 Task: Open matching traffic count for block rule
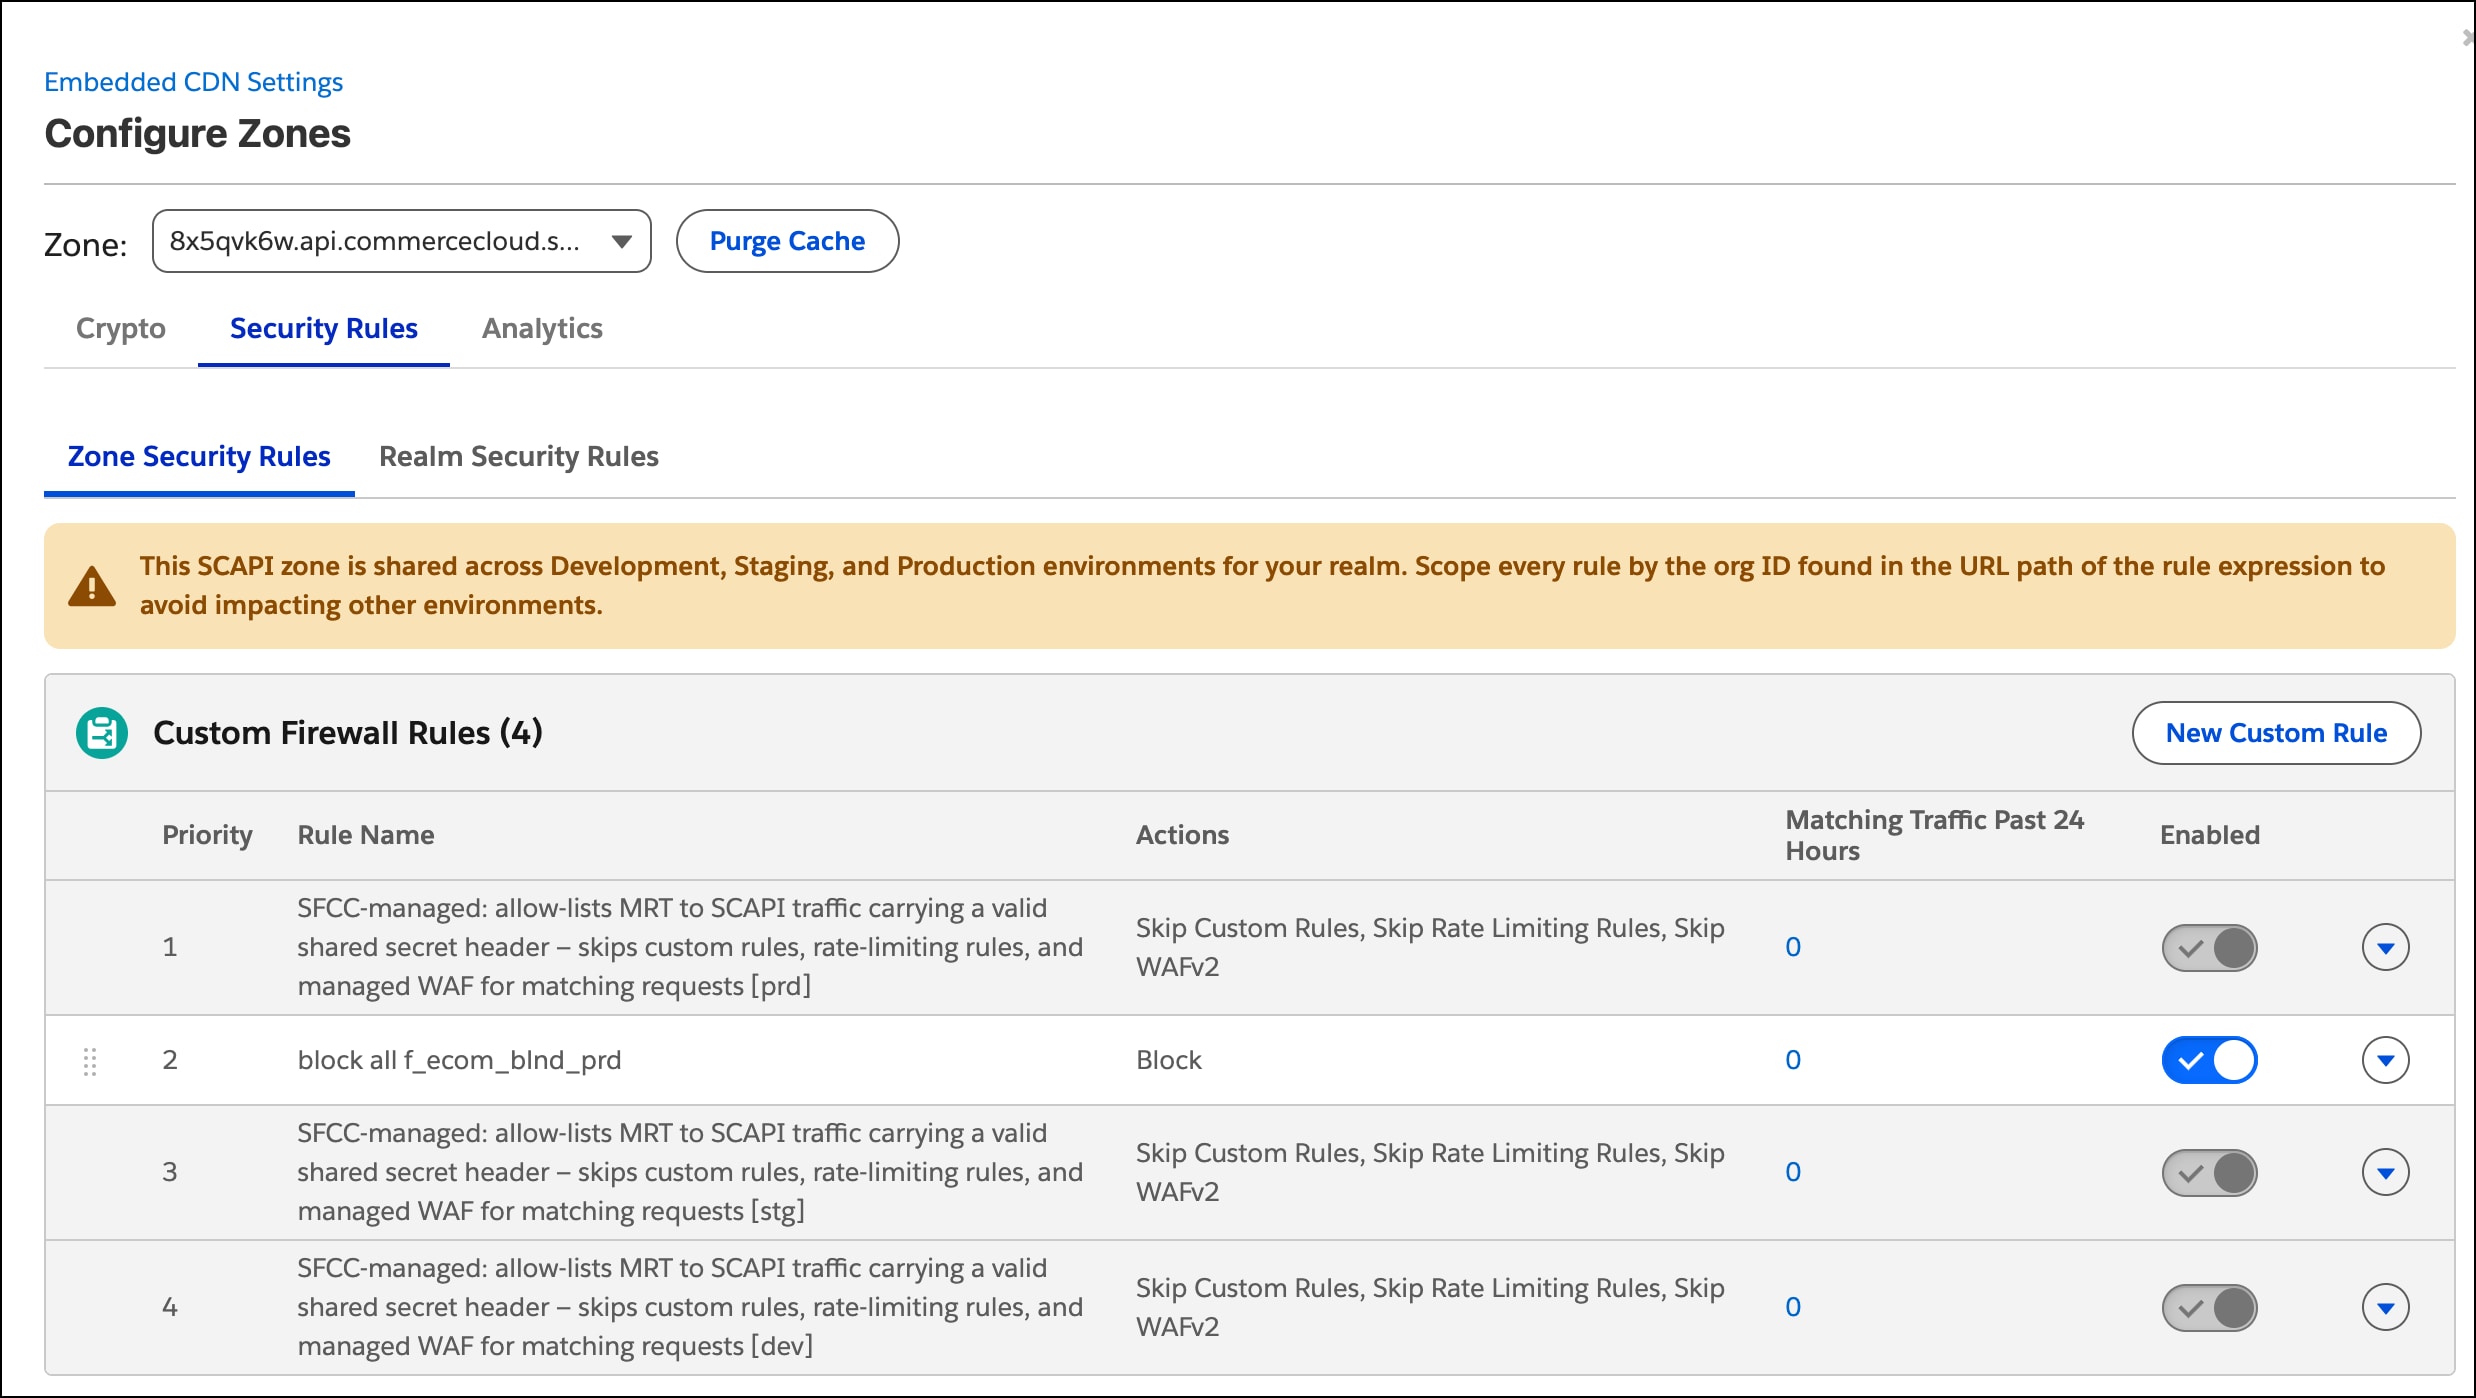[x=1793, y=1060]
